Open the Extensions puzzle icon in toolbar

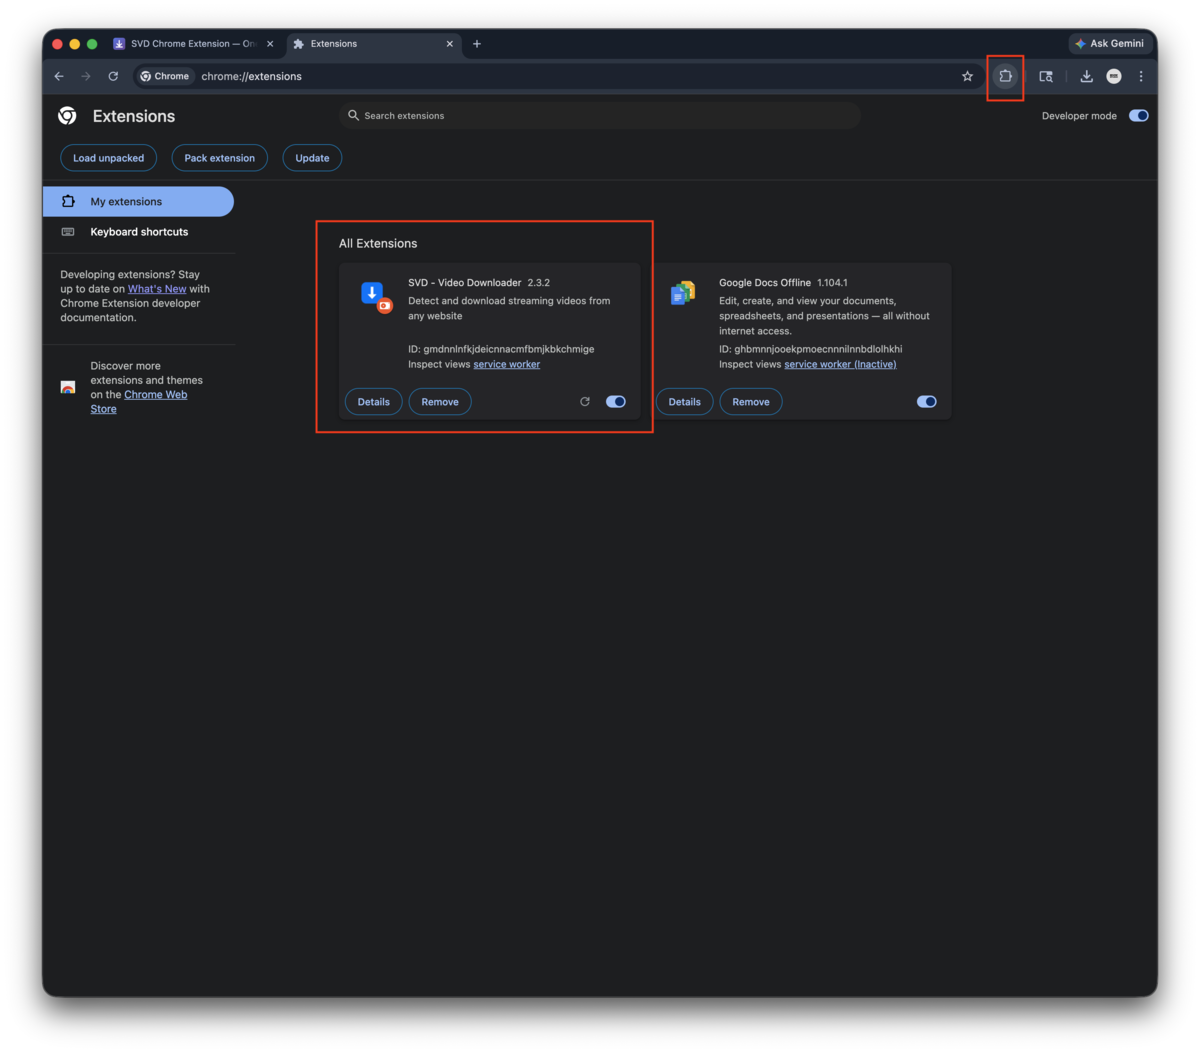tap(1006, 76)
